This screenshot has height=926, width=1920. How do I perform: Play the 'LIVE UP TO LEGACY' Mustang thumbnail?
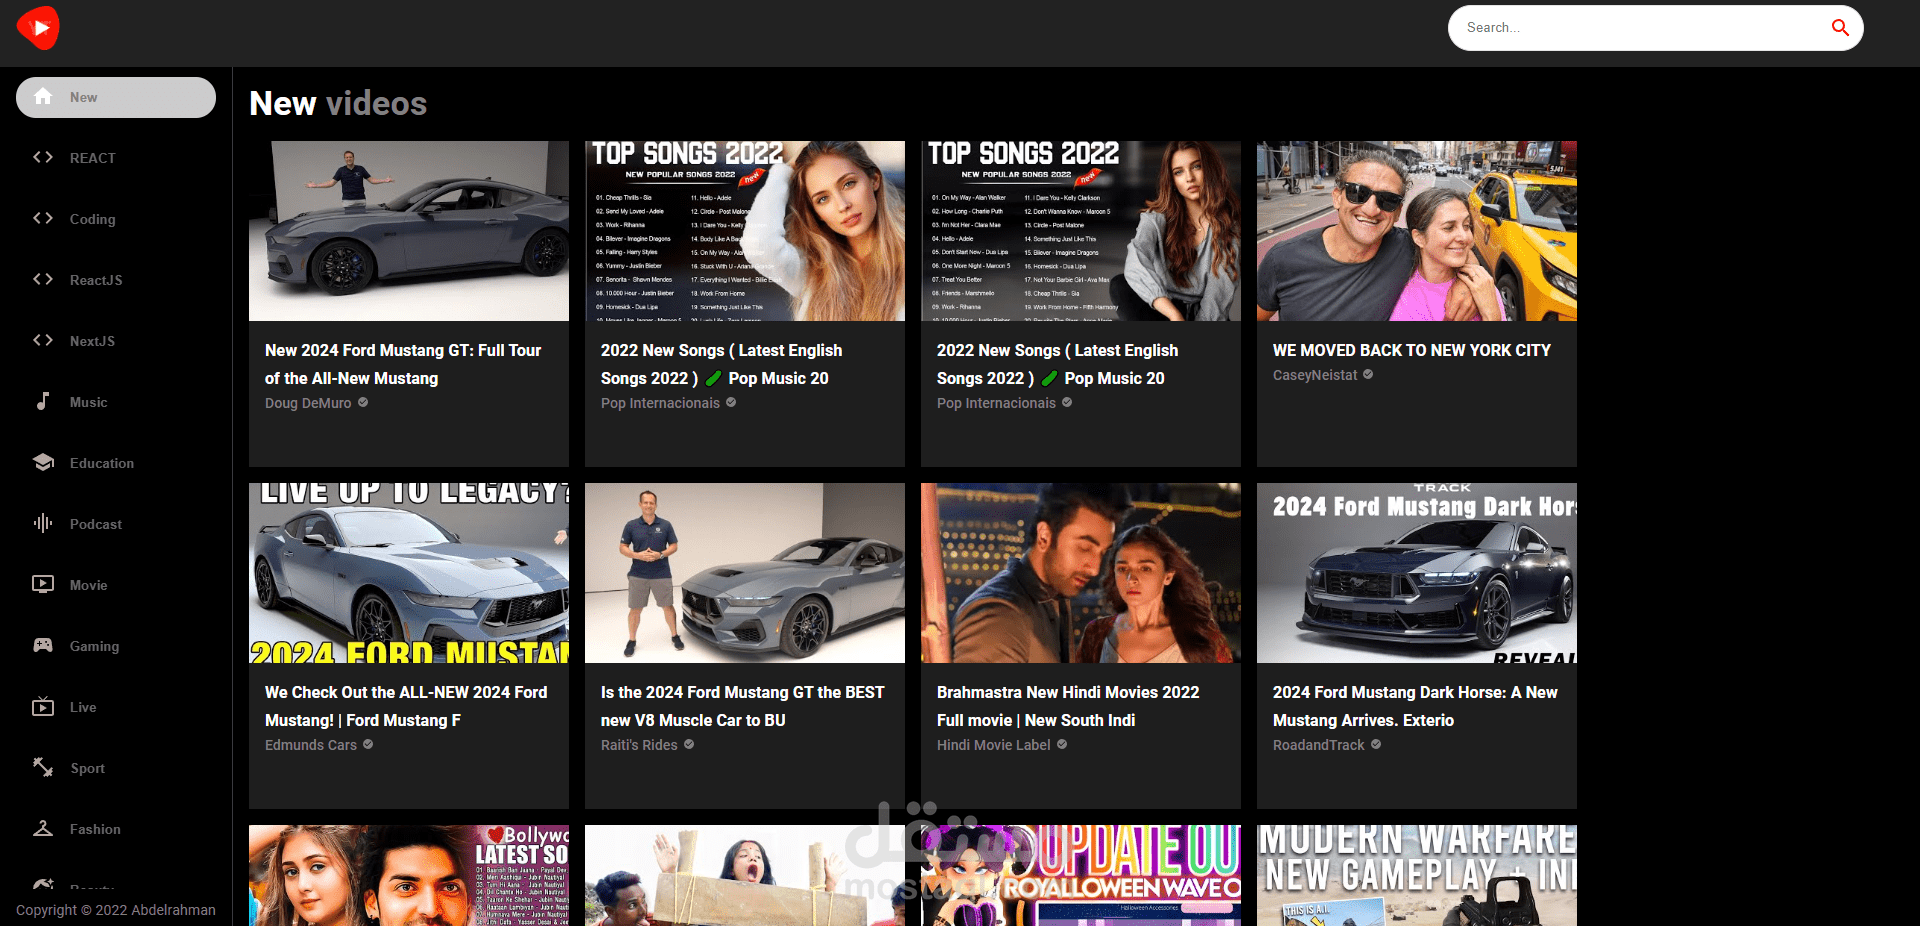tap(409, 573)
